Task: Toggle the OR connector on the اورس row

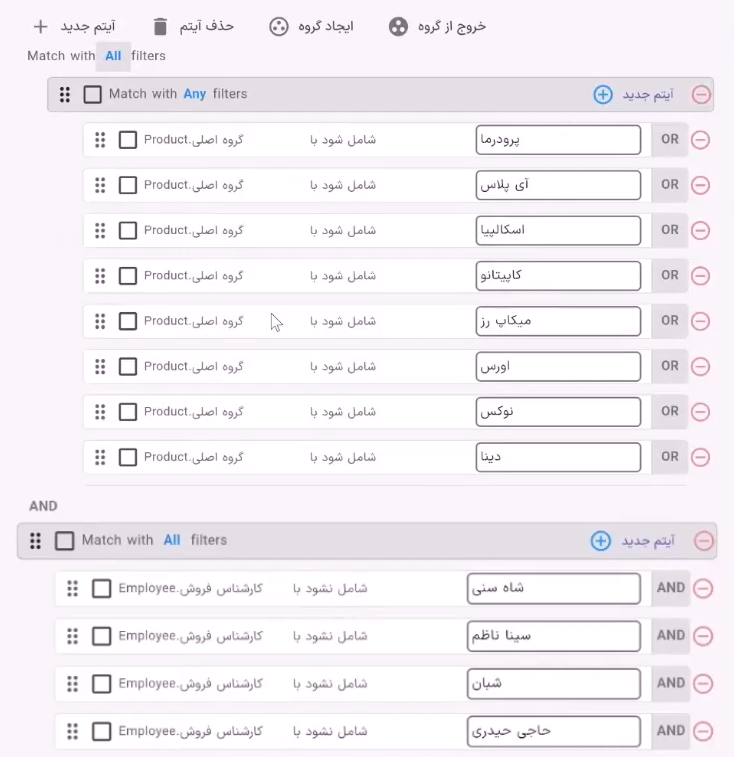Action: (x=670, y=366)
